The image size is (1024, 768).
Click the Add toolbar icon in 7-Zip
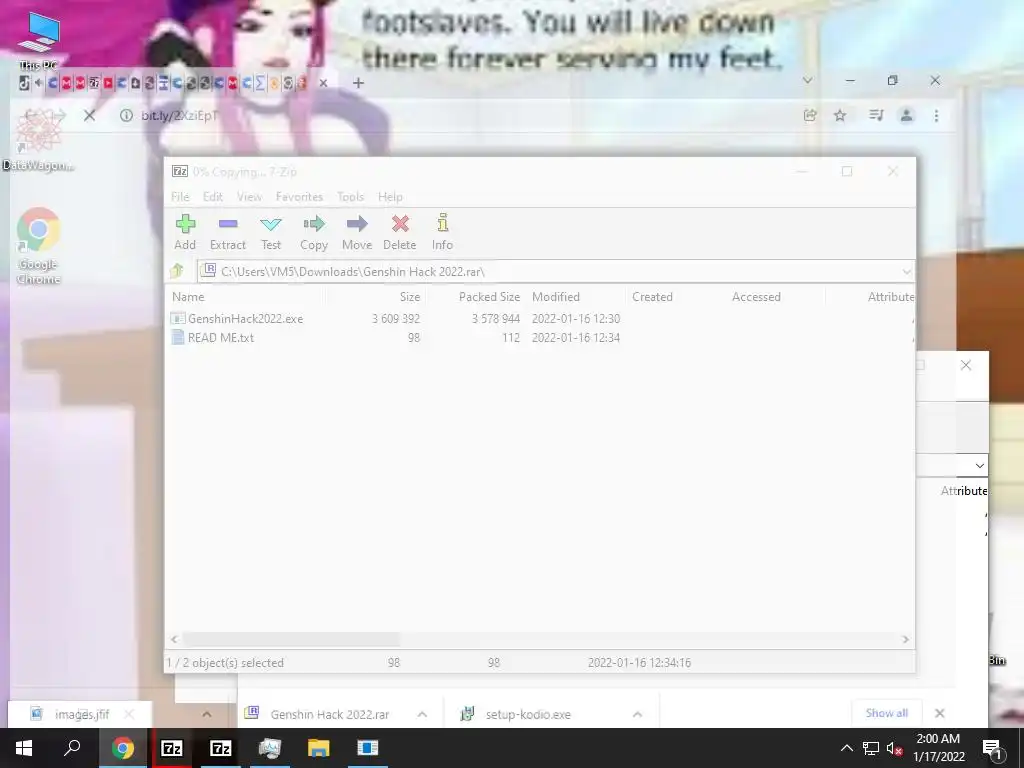(185, 232)
